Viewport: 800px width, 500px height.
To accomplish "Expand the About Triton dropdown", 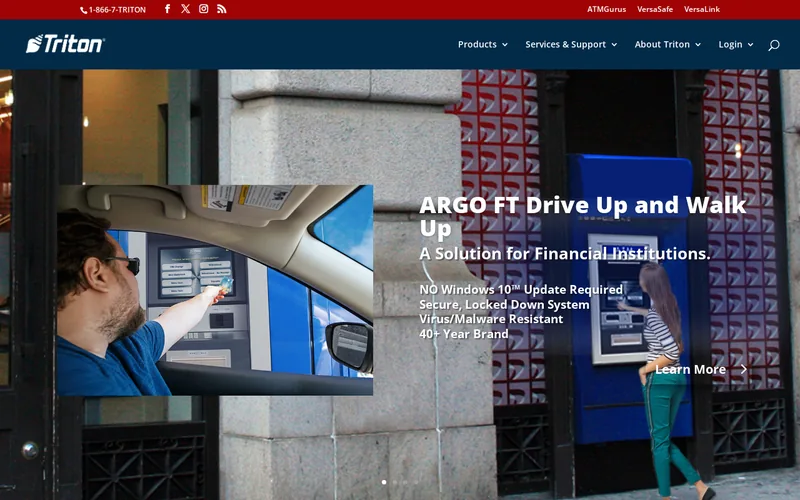I will click(x=668, y=44).
